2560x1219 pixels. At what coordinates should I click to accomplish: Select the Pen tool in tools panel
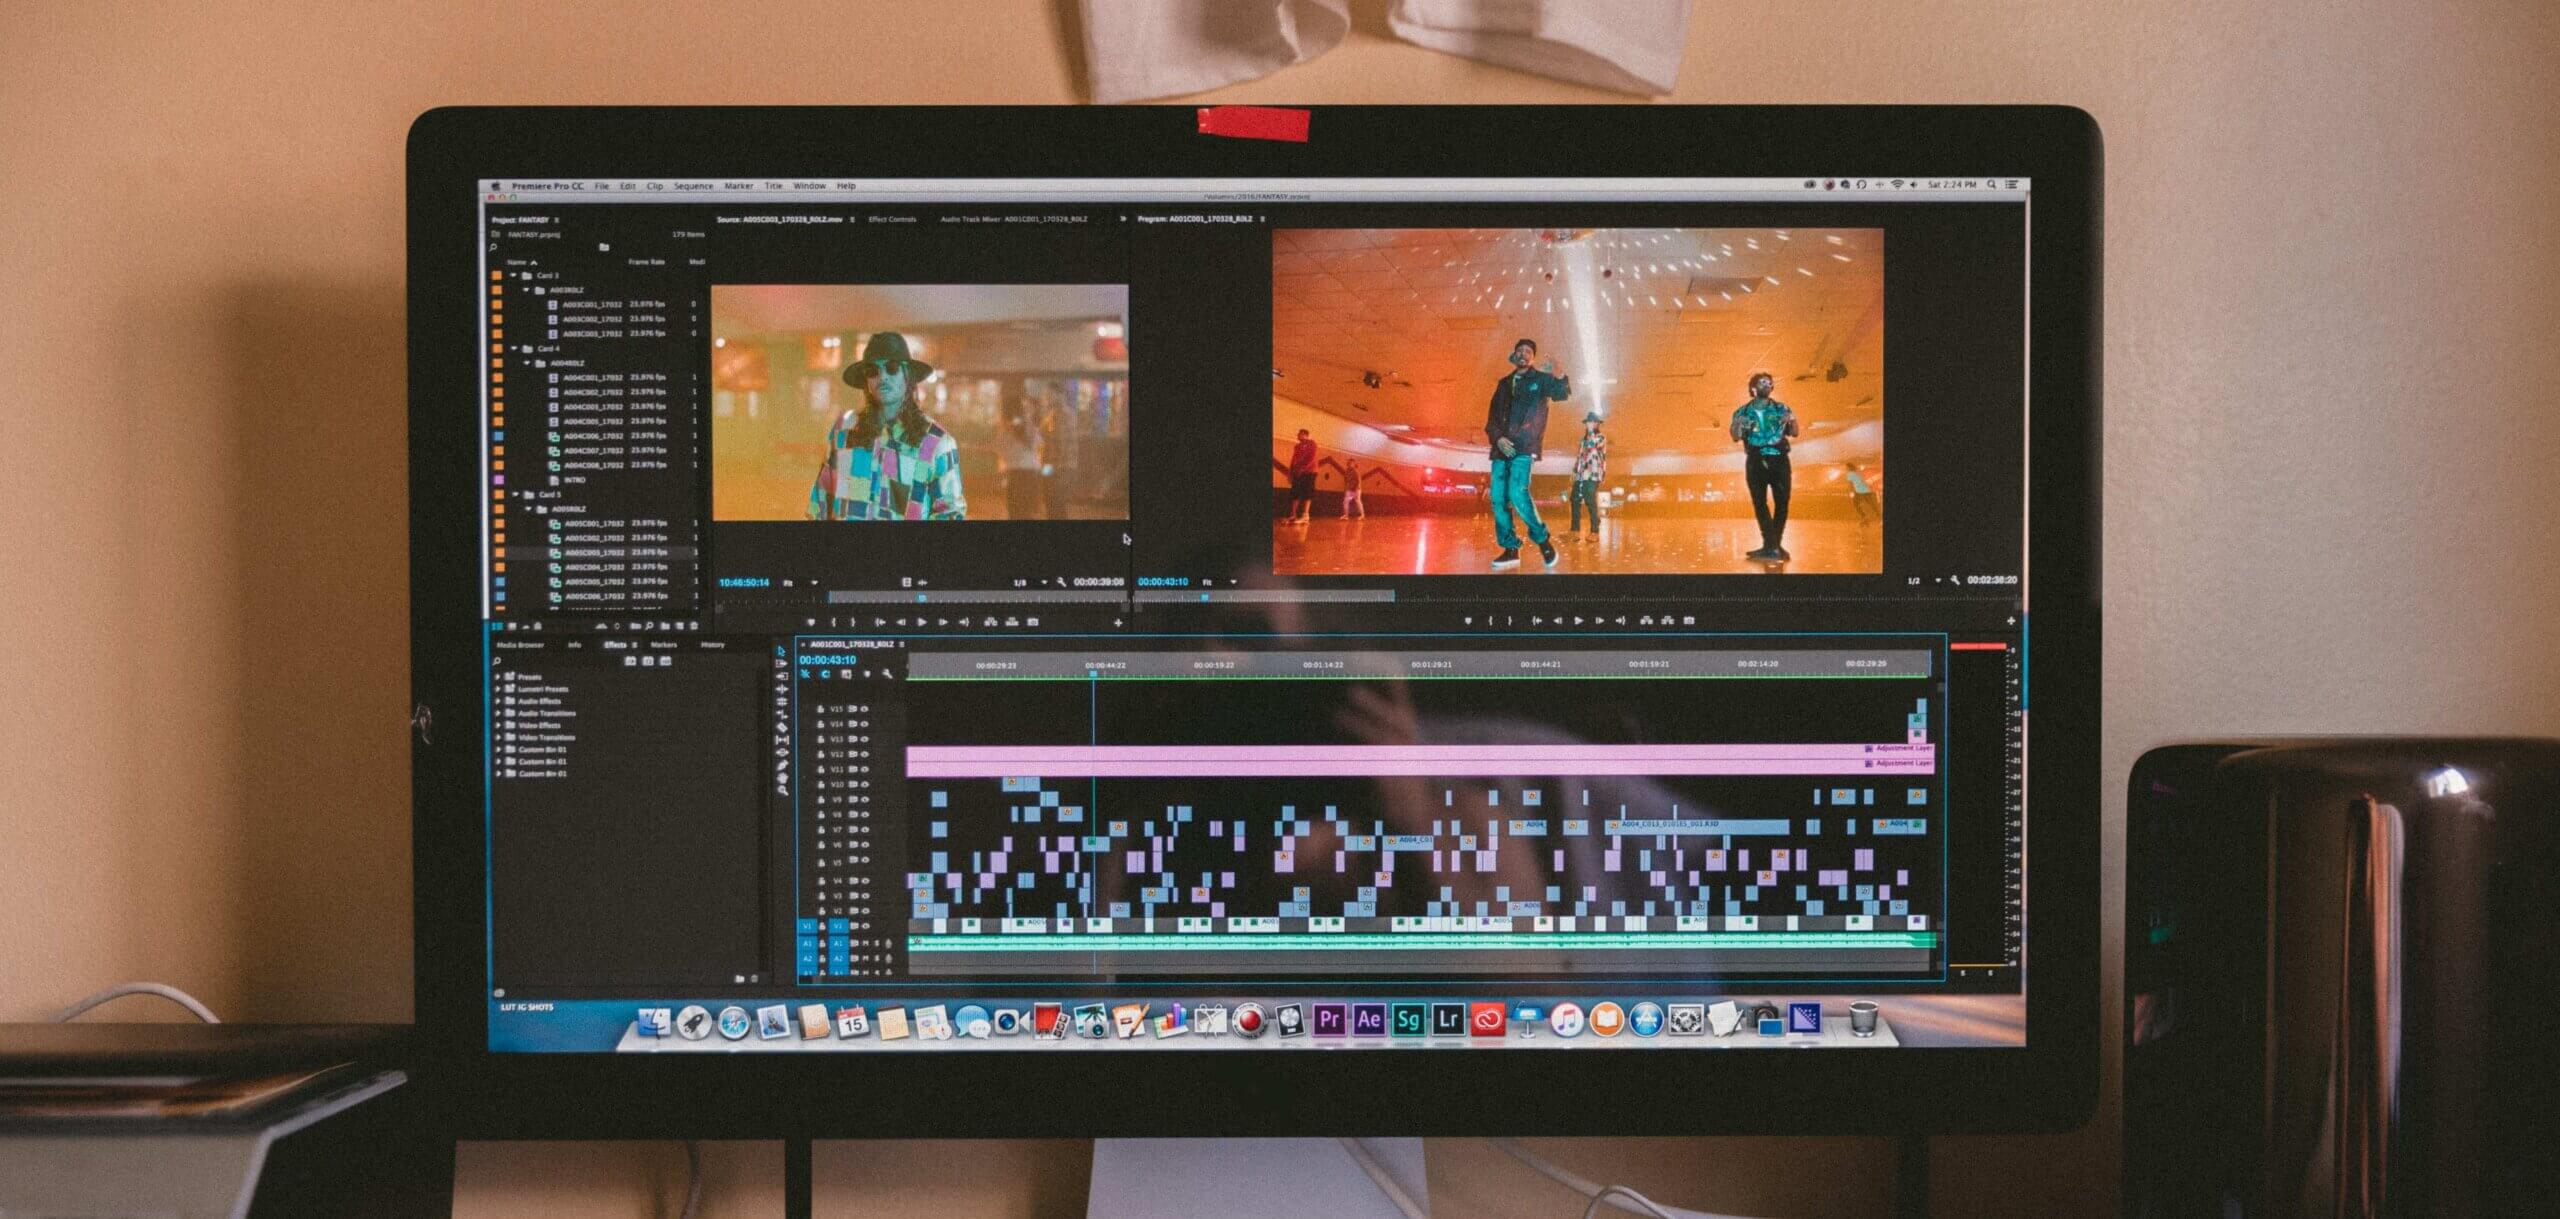tap(782, 765)
